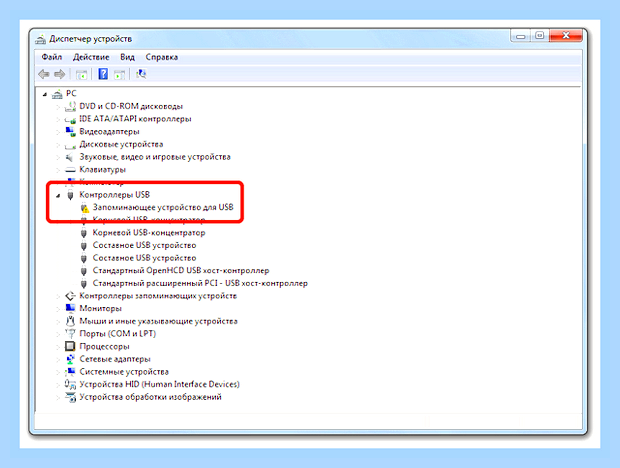Collapse the Контроллеры USB branch arrow
Viewport: 620px width, 468px height.
(58, 195)
